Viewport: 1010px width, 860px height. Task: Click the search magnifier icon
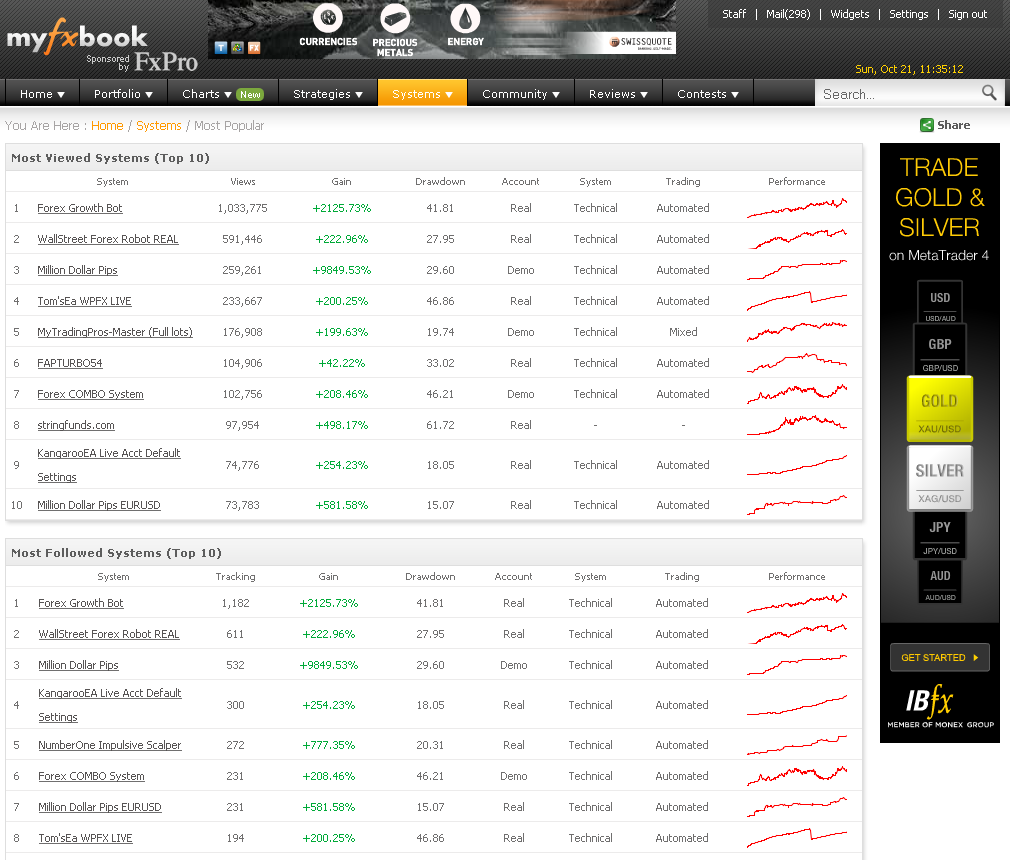pyautogui.click(x=989, y=93)
